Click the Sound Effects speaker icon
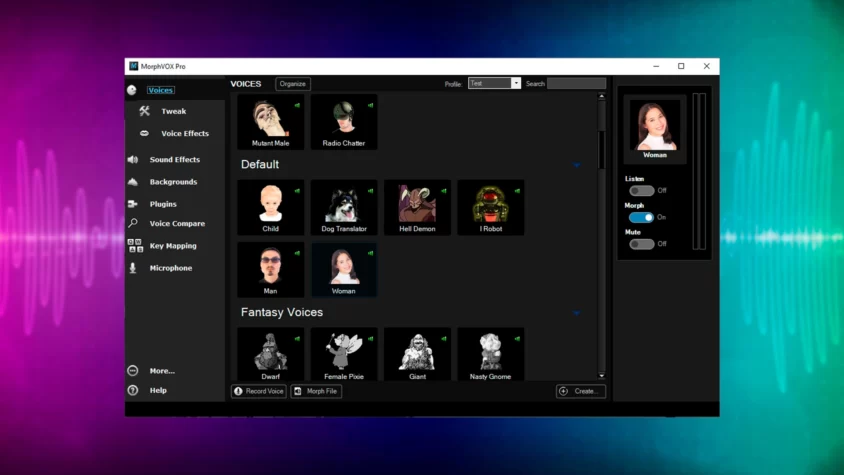Image resolution: width=844 pixels, height=475 pixels. coord(133,159)
